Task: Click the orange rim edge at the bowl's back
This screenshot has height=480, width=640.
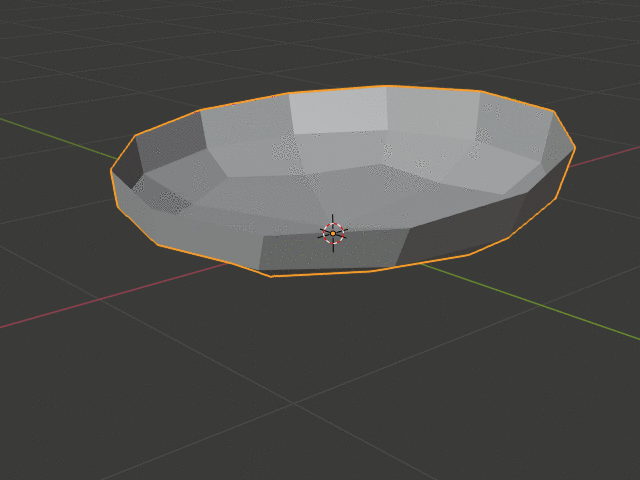Action: pyautogui.click(x=385, y=87)
